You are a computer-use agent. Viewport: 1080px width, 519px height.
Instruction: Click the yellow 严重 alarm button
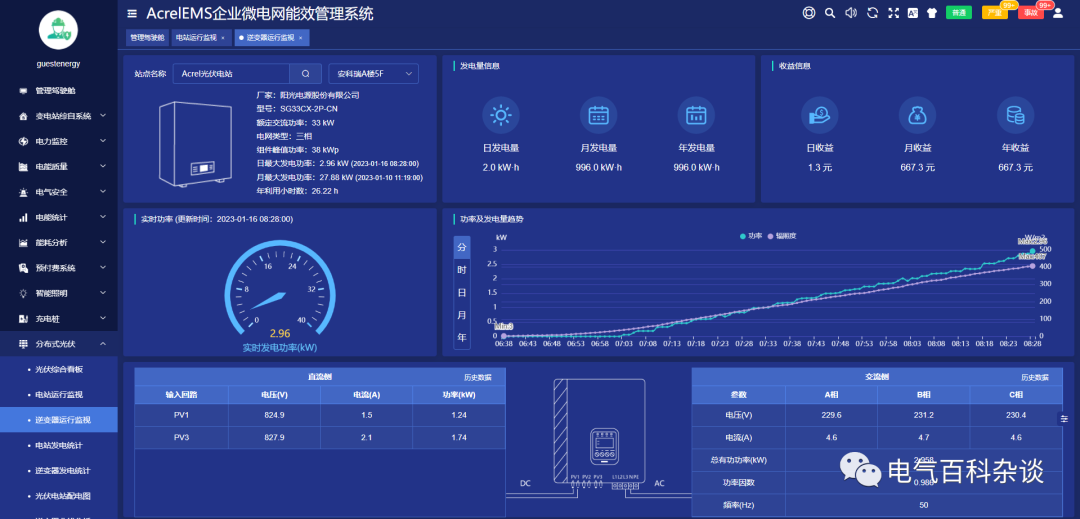click(x=994, y=12)
